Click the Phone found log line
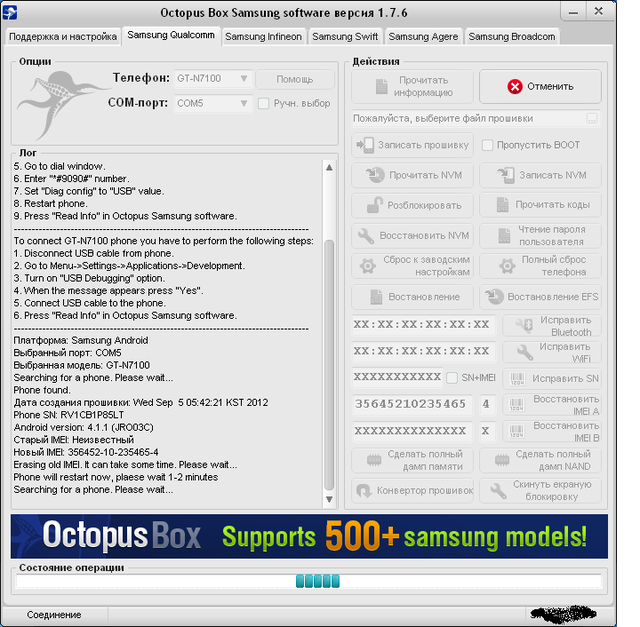 click(x=42, y=390)
